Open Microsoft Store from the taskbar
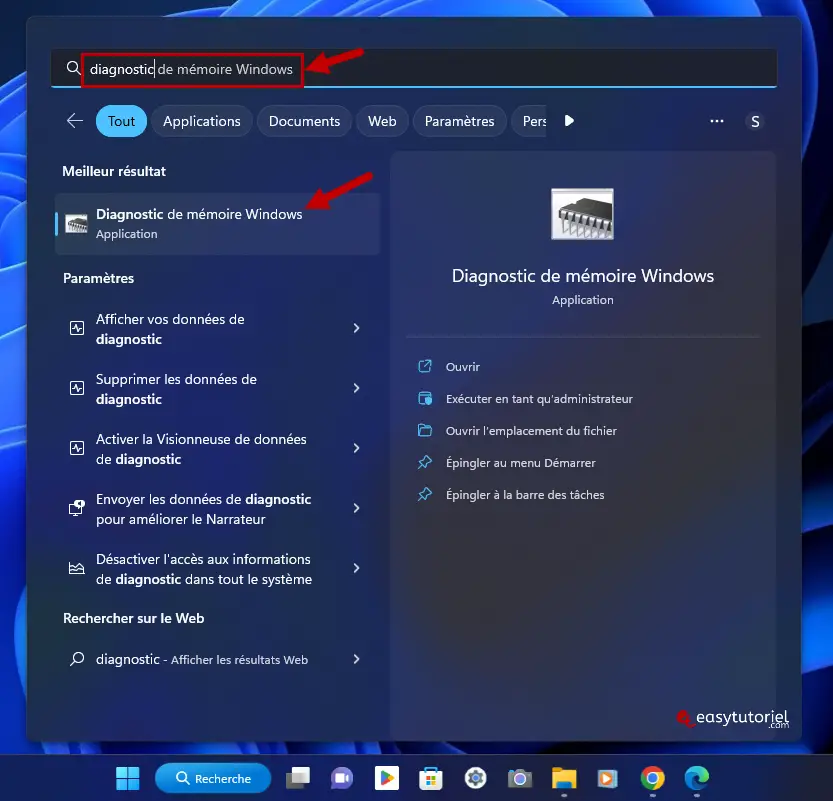 pyautogui.click(x=431, y=778)
